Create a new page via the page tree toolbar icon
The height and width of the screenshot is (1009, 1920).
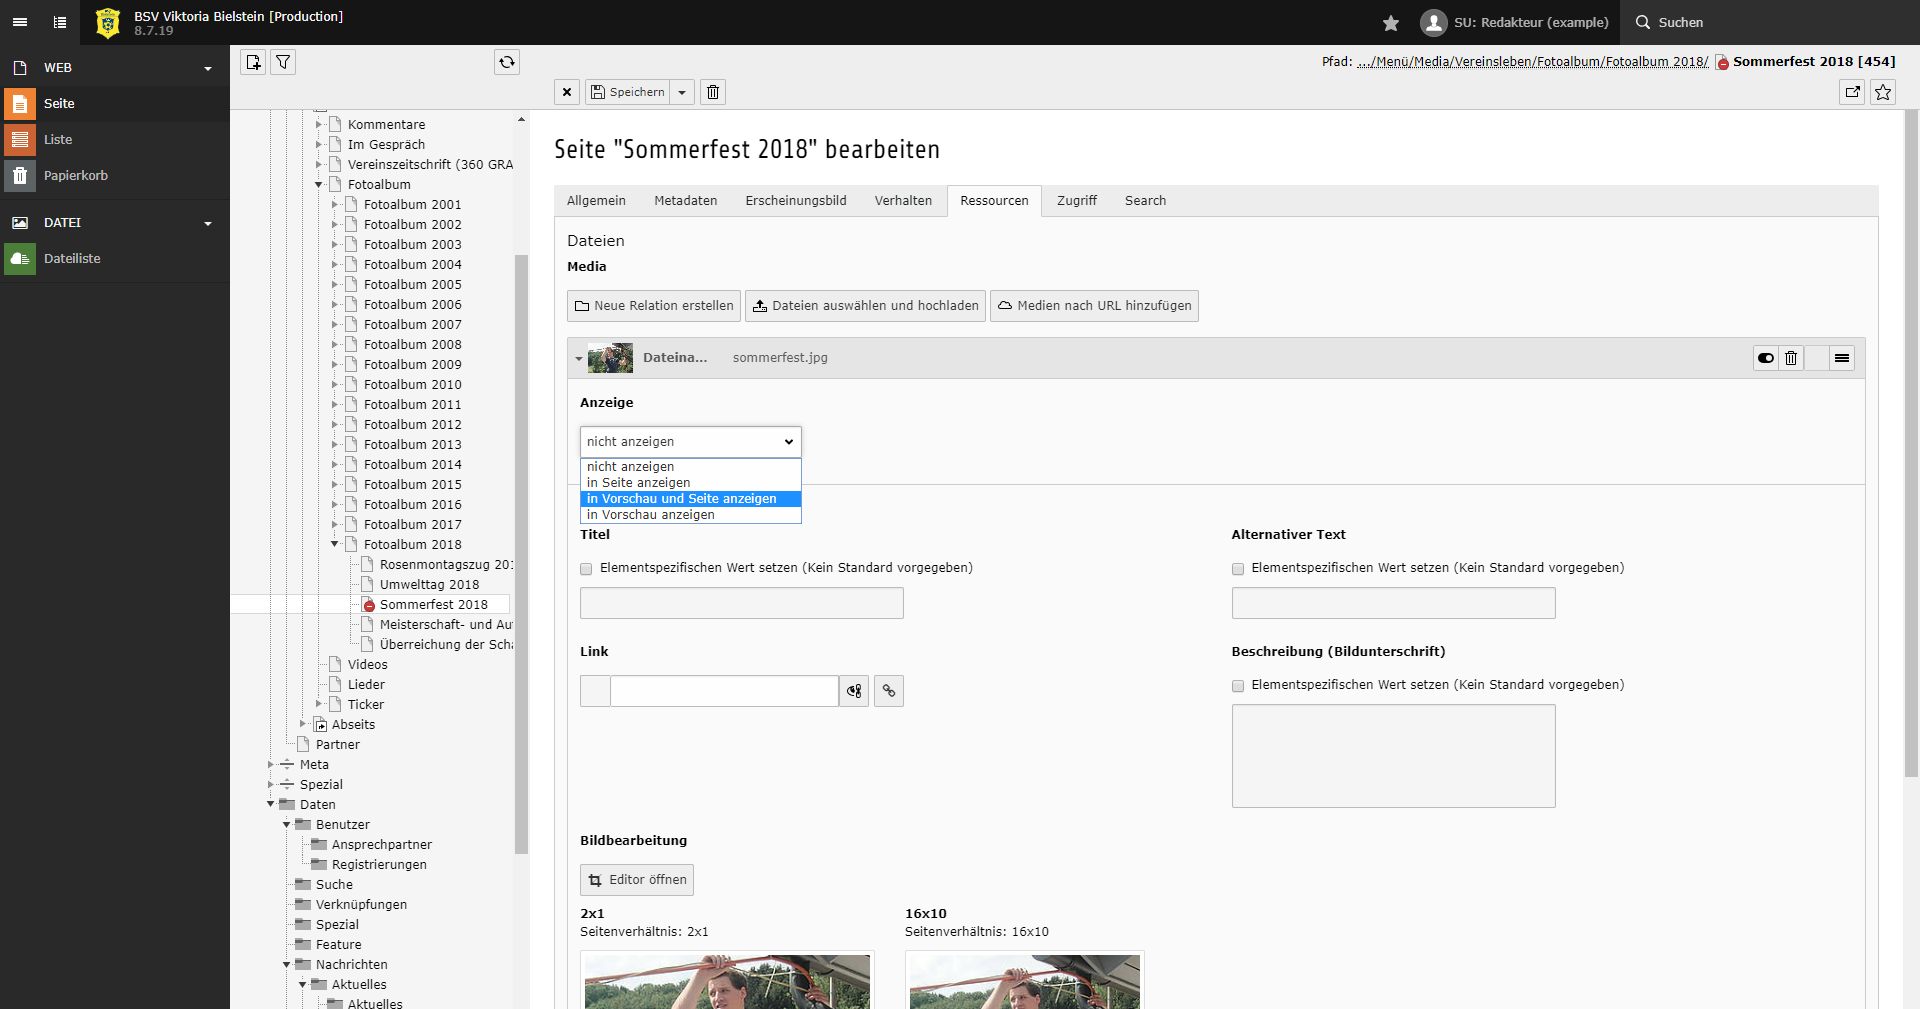tap(253, 62)
